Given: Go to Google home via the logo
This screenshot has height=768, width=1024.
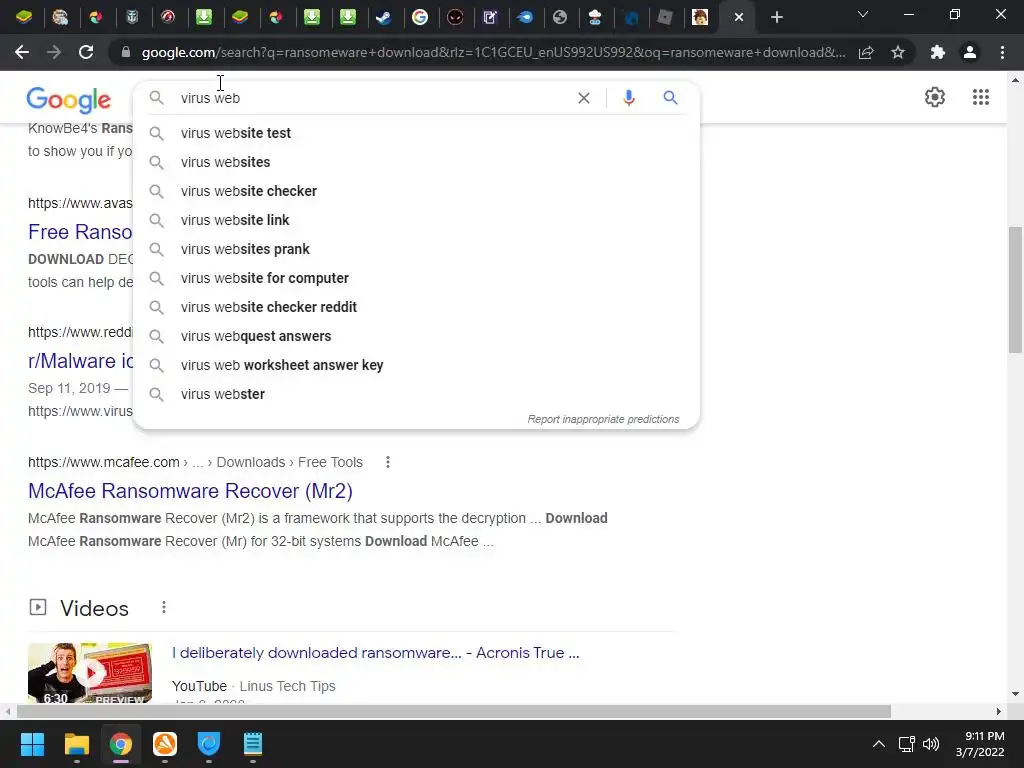Looking at the screenshot, I should pos(69,100).
